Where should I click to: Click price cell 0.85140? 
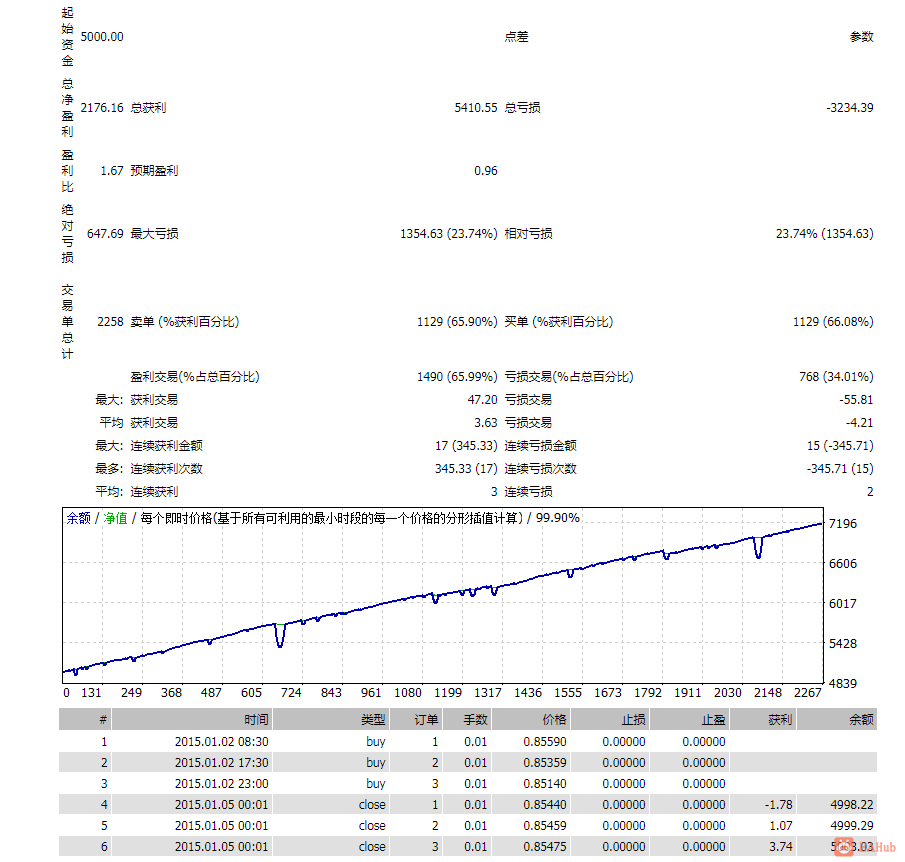pyautogui.click(x=545, y=784)
